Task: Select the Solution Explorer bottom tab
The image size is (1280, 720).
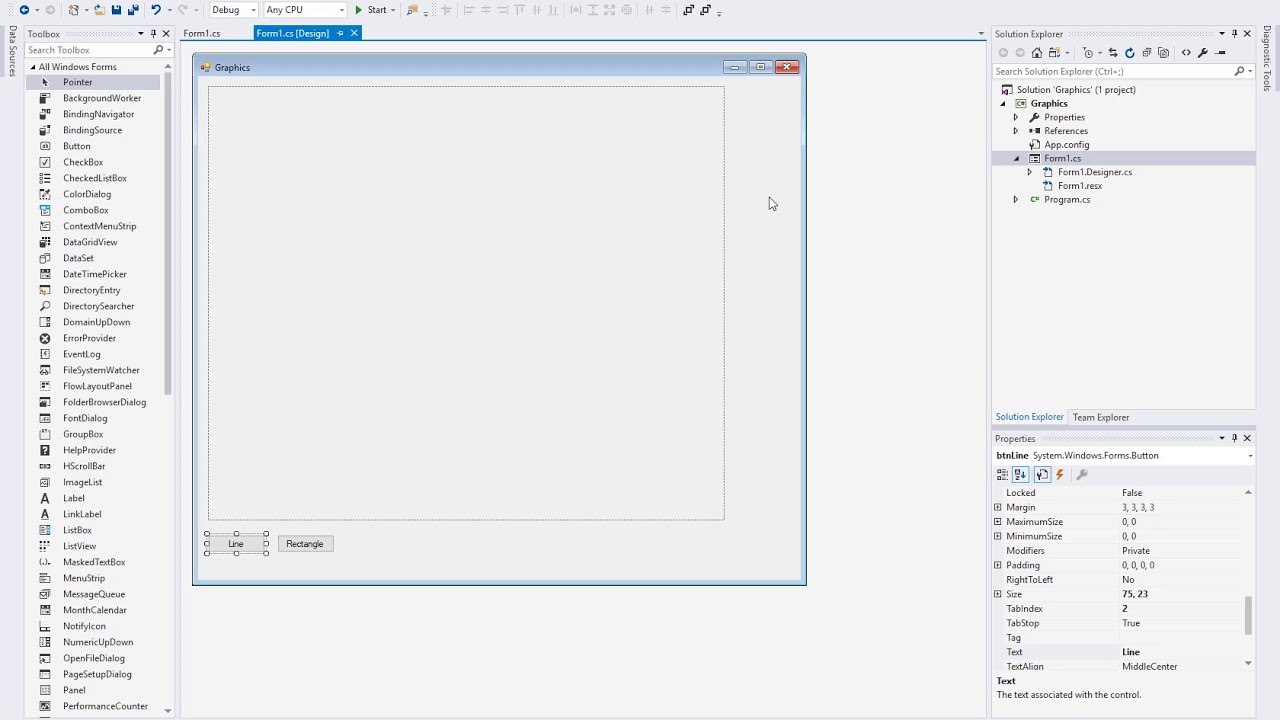Action: click(x=1029, y=417)
